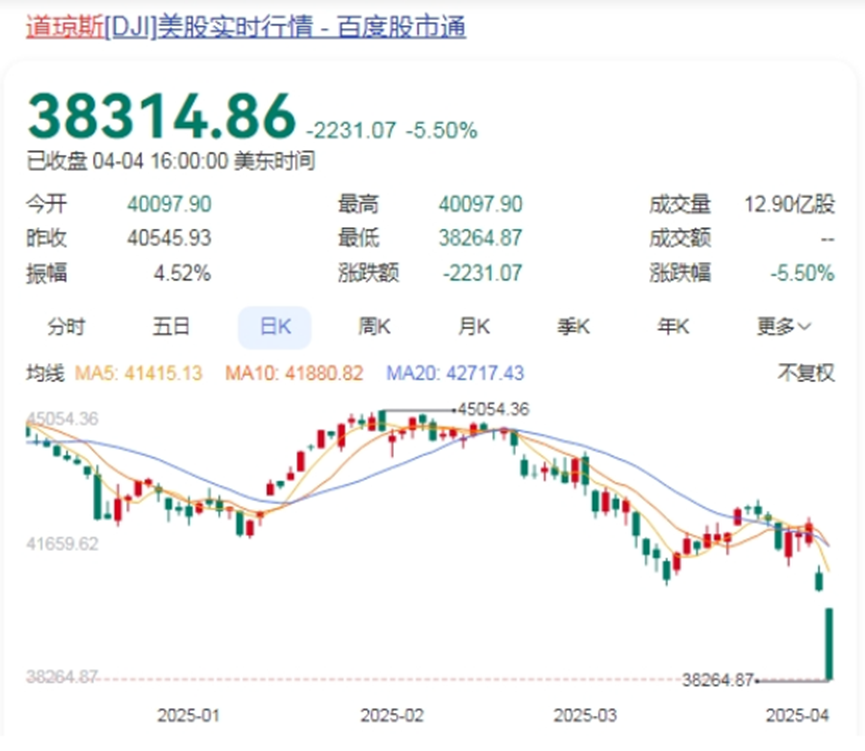The width and height of the screenshot is (865, 751).
Task: Select the 年K chart tab
Action: tap(673, 327)
